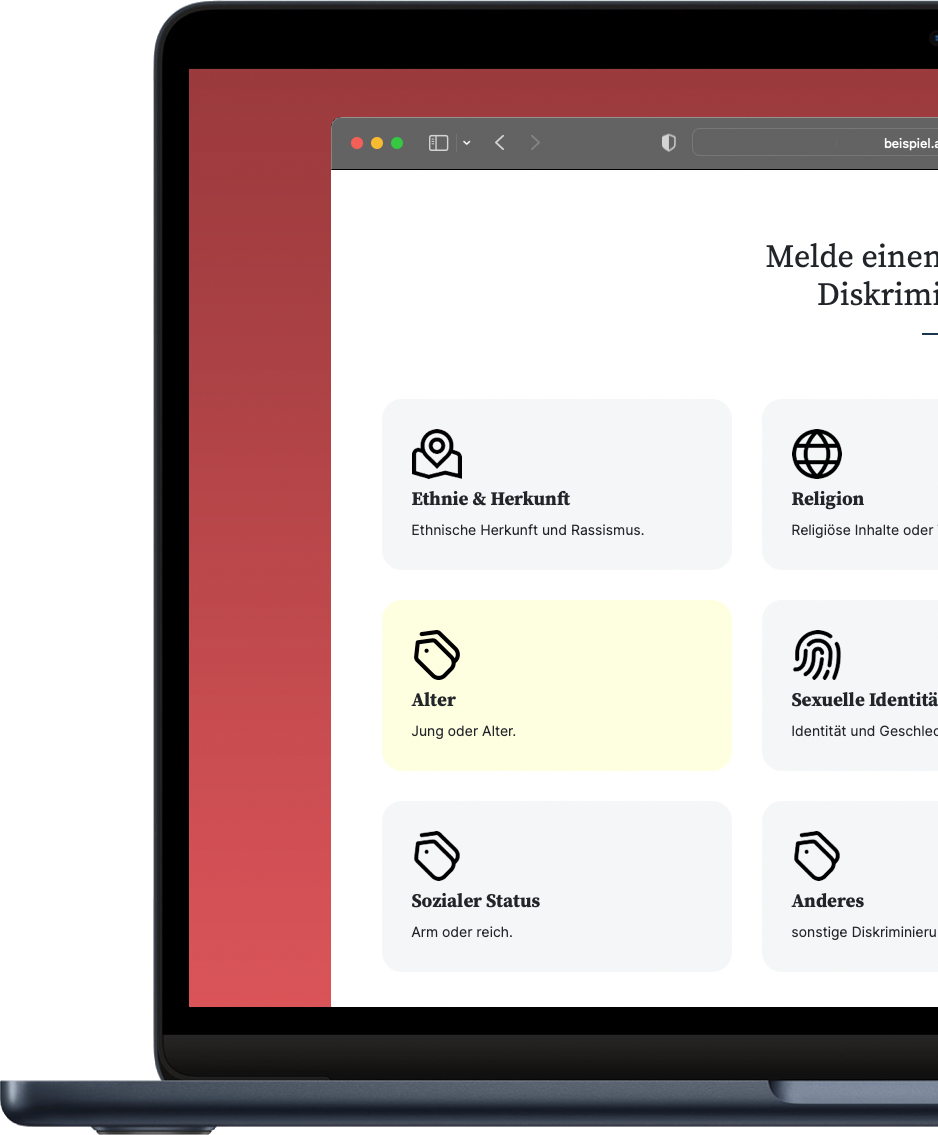Go back with the browser back arrow

500,143
